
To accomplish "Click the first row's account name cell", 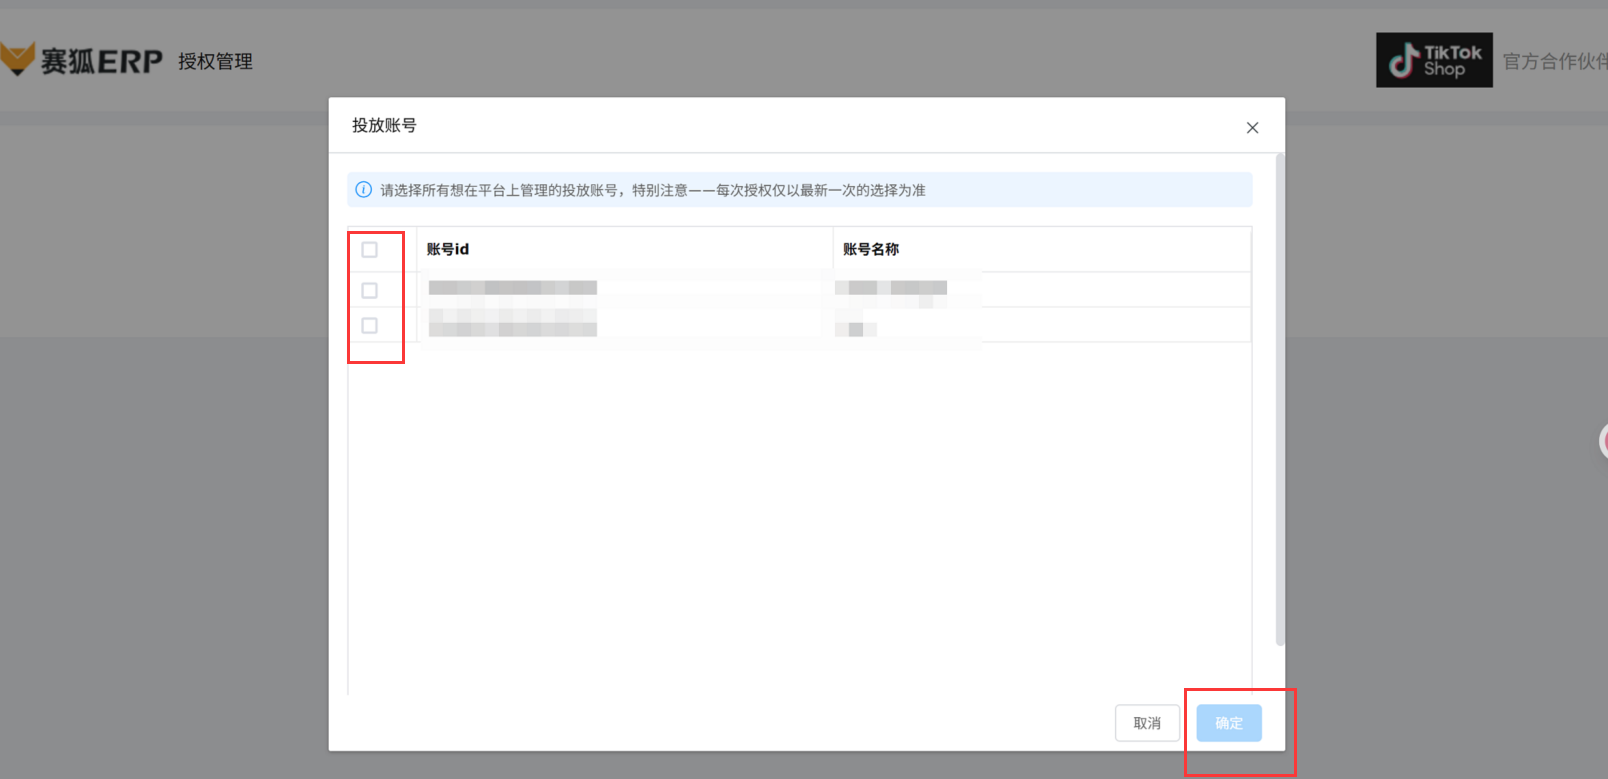I will 891,289.
